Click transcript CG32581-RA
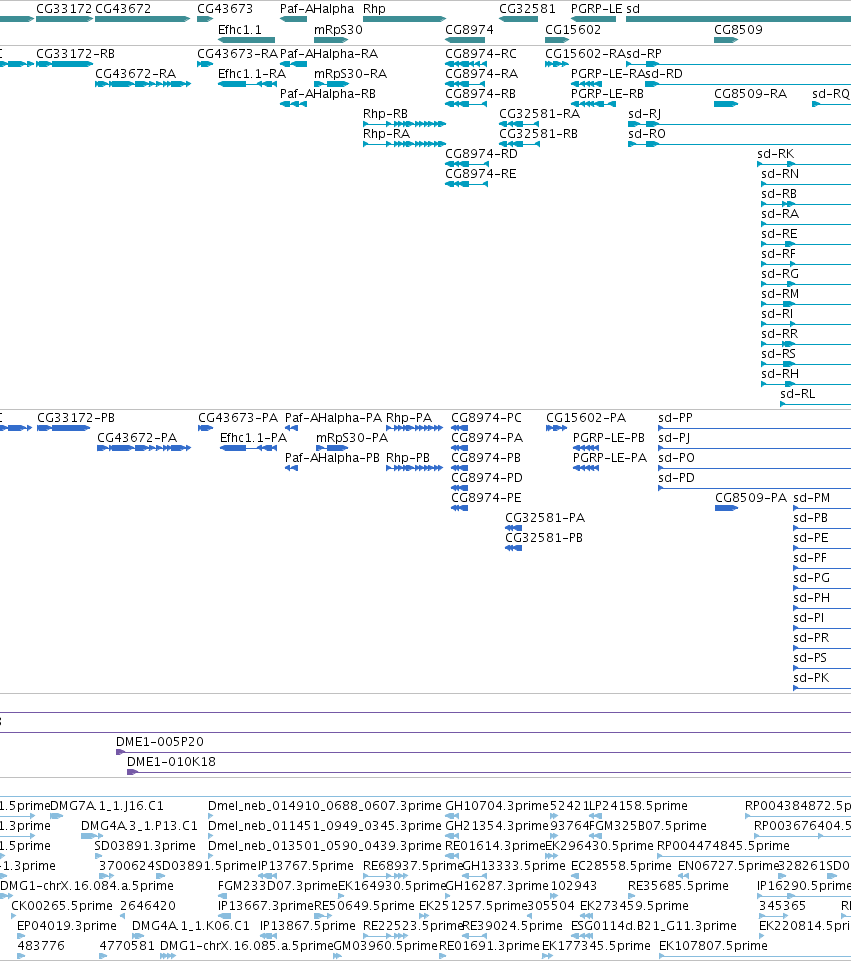This screenshot has height=961, width=851. [539, 114]
